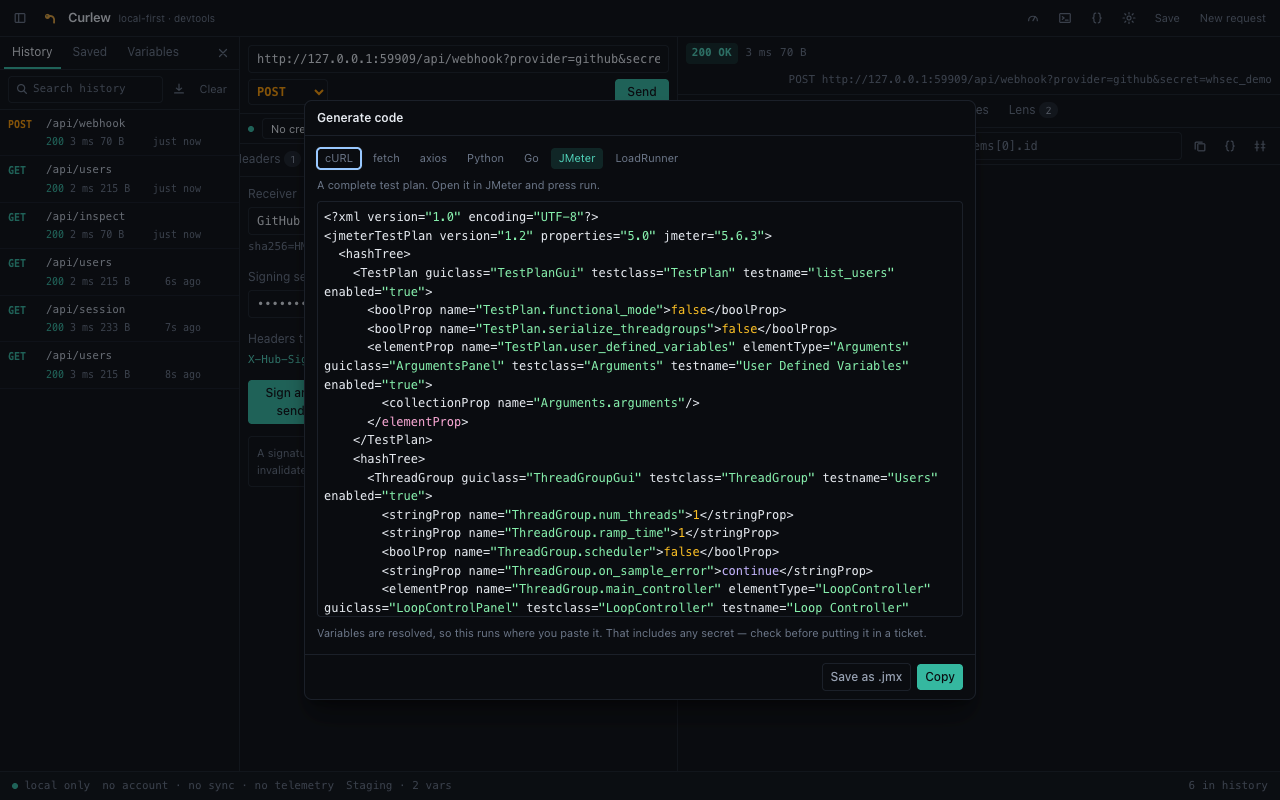Click 'no account · no sync · no telemetry' status text
This screenshot has width=1280, height=800.
click(x=218, y=785)
